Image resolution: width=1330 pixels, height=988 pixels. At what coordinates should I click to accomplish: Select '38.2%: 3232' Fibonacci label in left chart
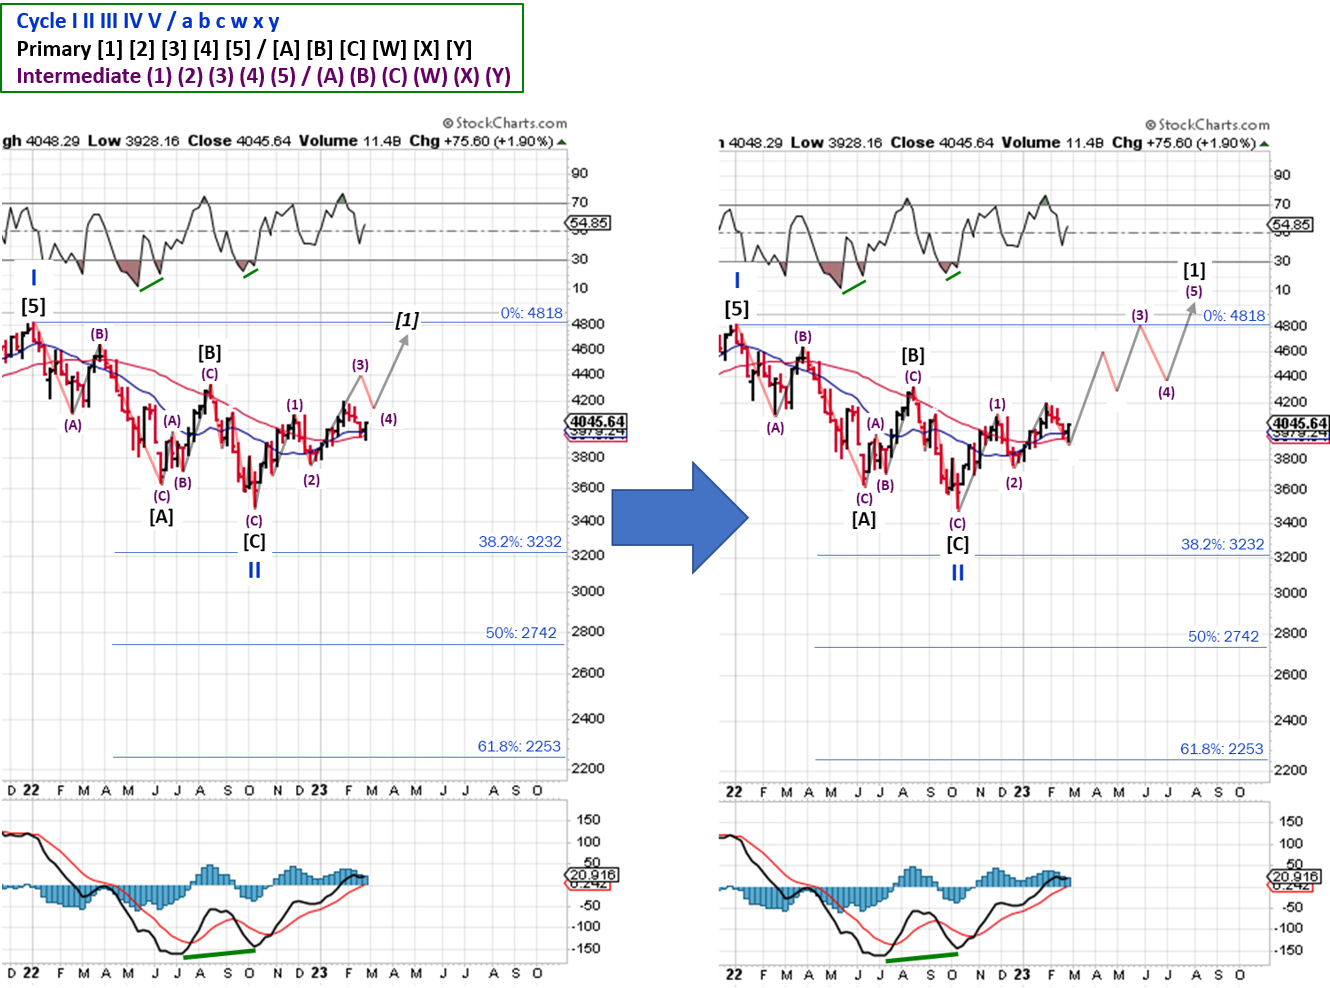click(x=520, y=542)
